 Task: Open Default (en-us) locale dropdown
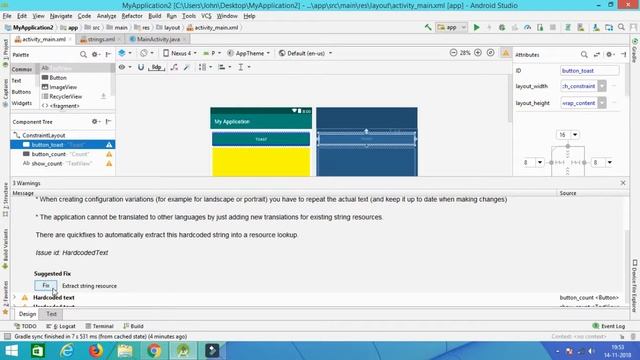pos(305,53)
